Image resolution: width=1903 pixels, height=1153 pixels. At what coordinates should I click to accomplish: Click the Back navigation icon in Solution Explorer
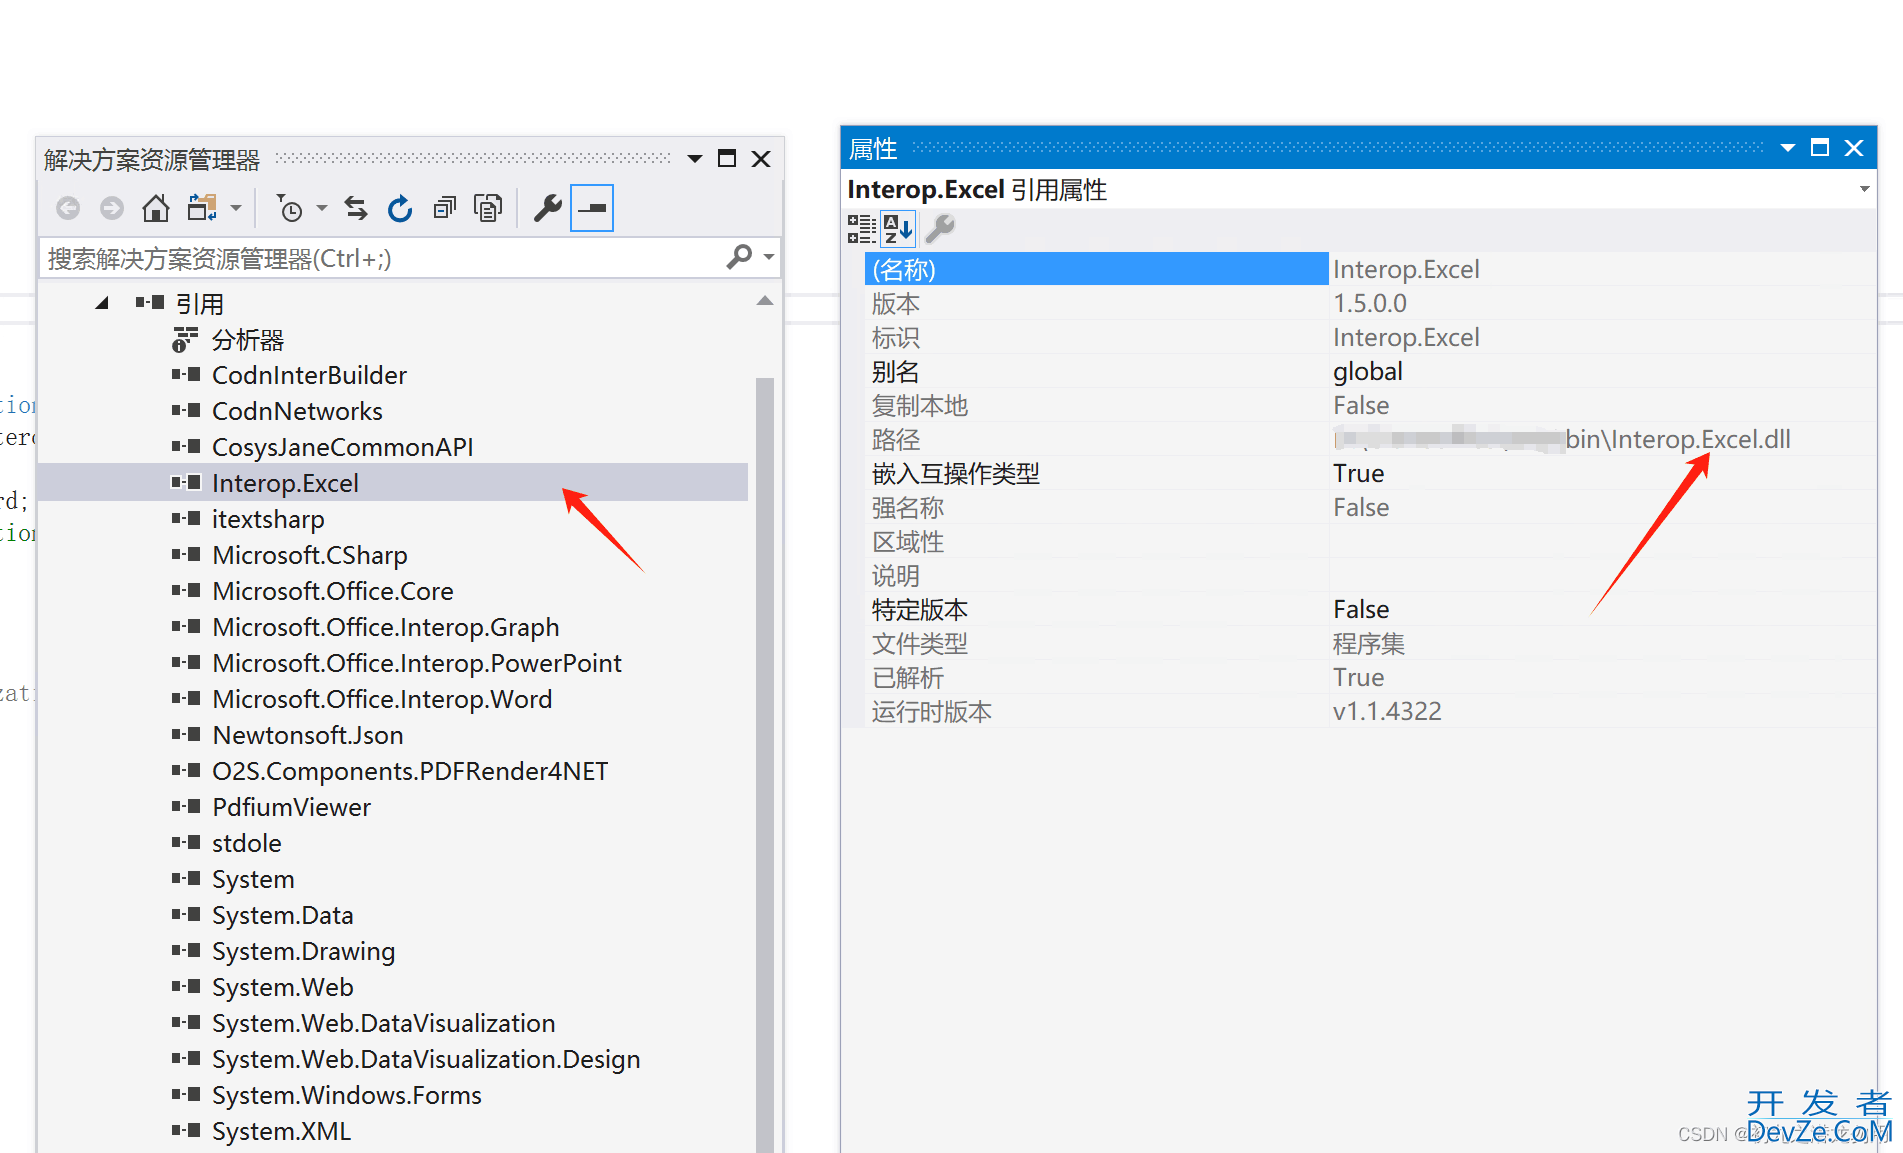pos(68,208)
